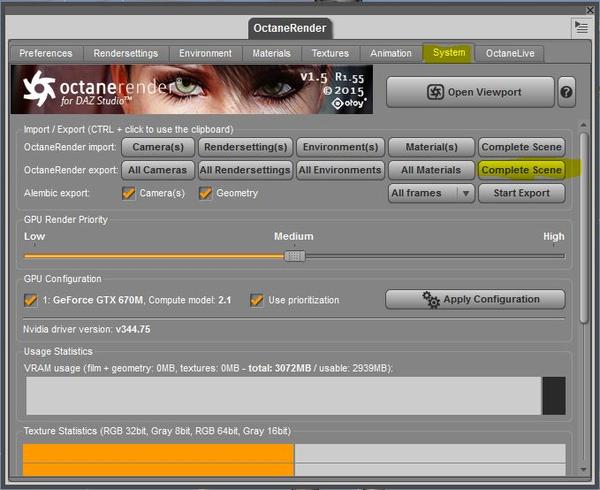Click Complete Scene in the export row
This screenshot has height=490, width=600.
pos(522,170)
